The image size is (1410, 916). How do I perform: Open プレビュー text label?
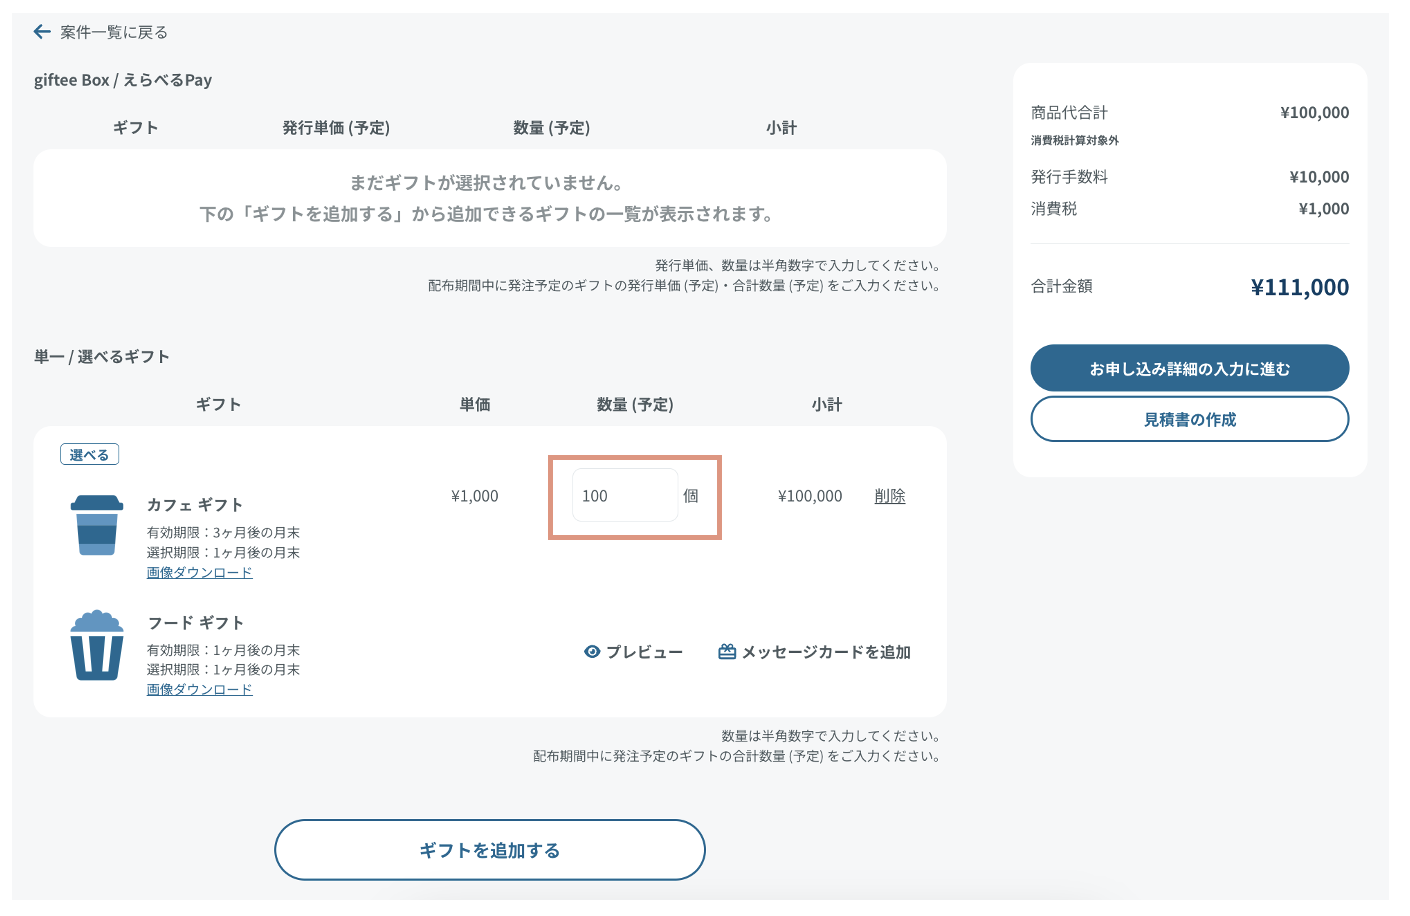644,652
